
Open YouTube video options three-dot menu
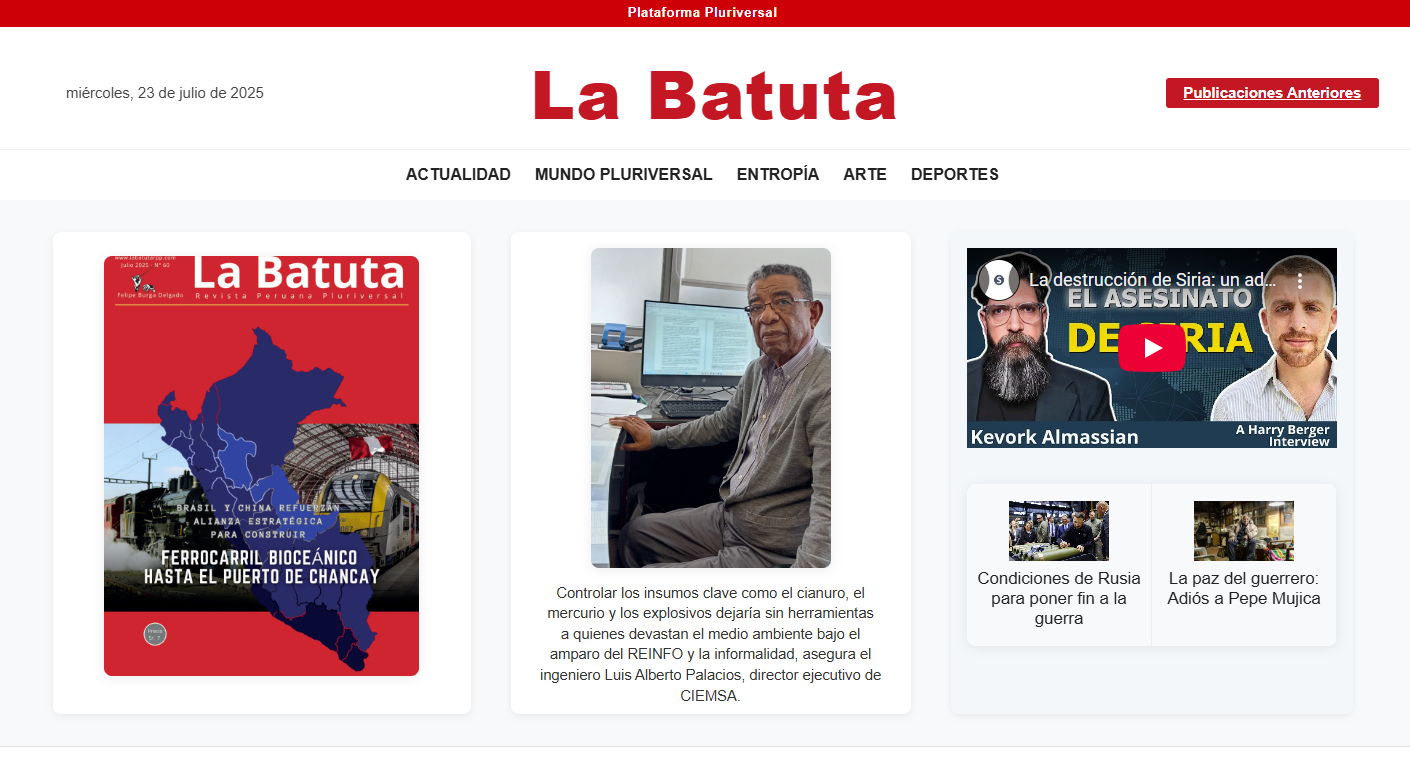(1300, 281)
